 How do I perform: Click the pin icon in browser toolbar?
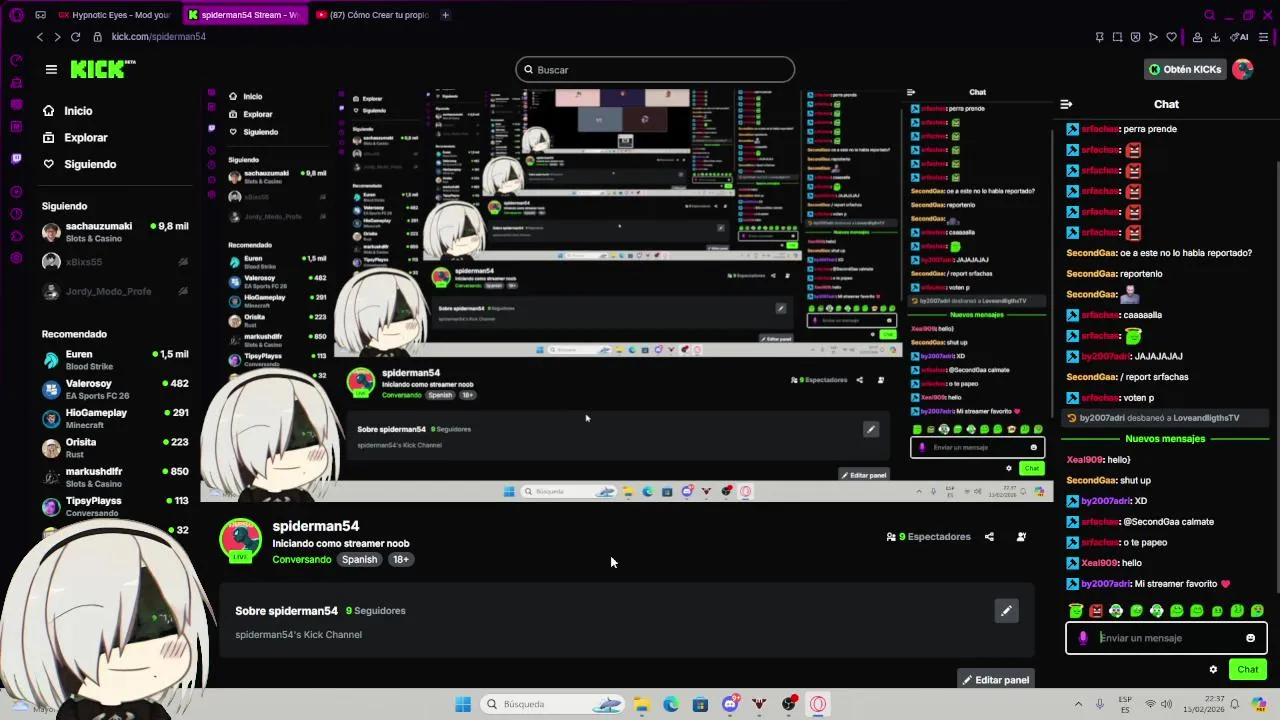pyautogui.click(x=1099, y=37)
